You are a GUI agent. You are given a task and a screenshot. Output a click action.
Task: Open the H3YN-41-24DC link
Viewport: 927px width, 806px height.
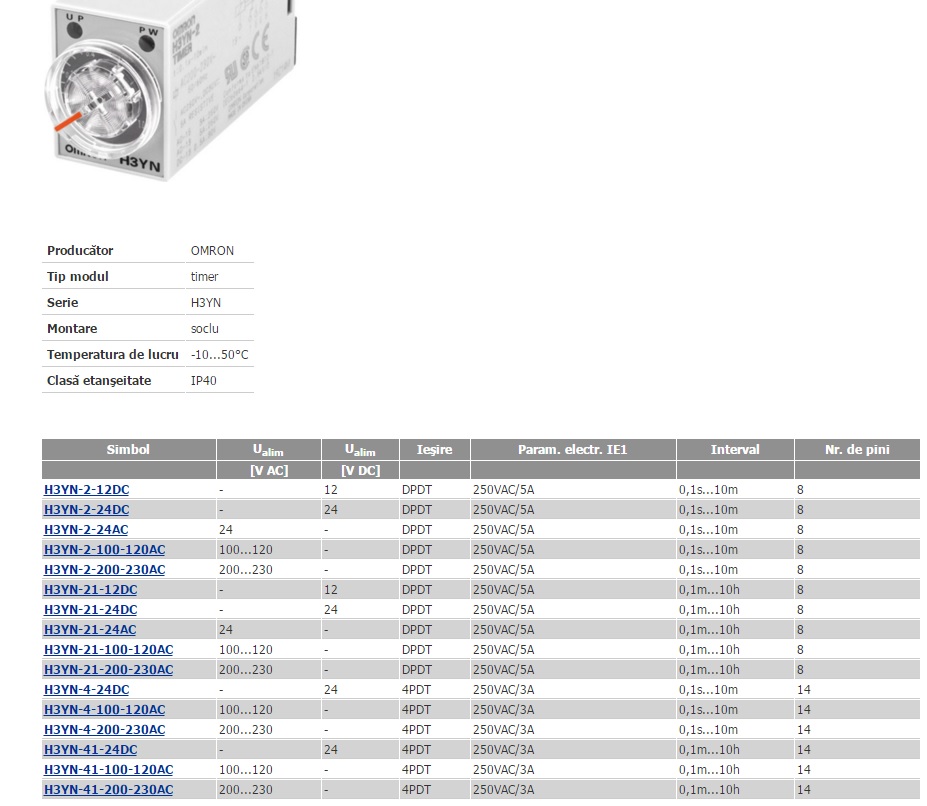(90, 750)
